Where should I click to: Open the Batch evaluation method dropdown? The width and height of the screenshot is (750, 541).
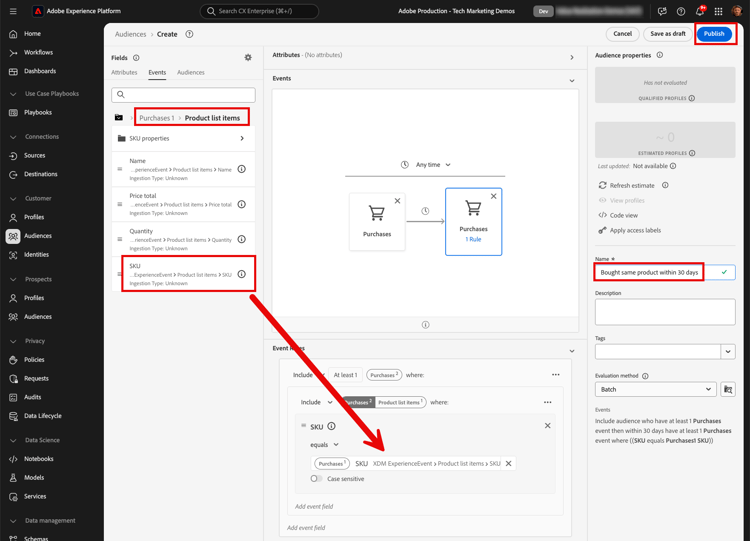(x=655, y=389)
